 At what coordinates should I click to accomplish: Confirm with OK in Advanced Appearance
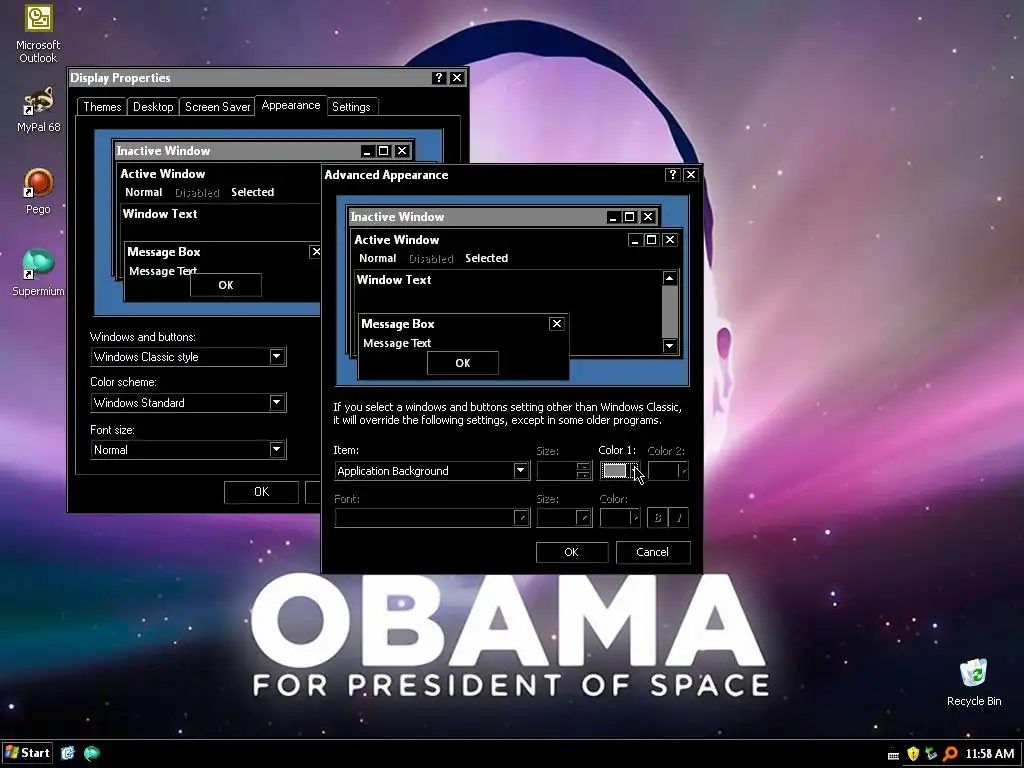pos(571,552)
